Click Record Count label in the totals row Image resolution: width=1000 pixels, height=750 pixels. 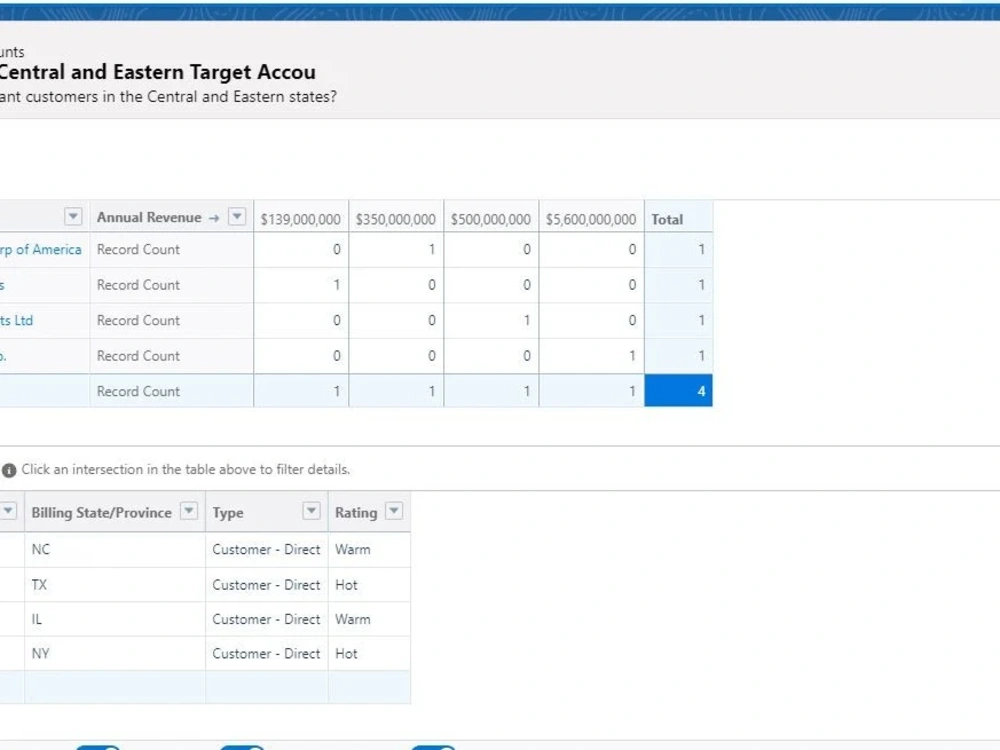pyautogui.click(x=138, y=392)
